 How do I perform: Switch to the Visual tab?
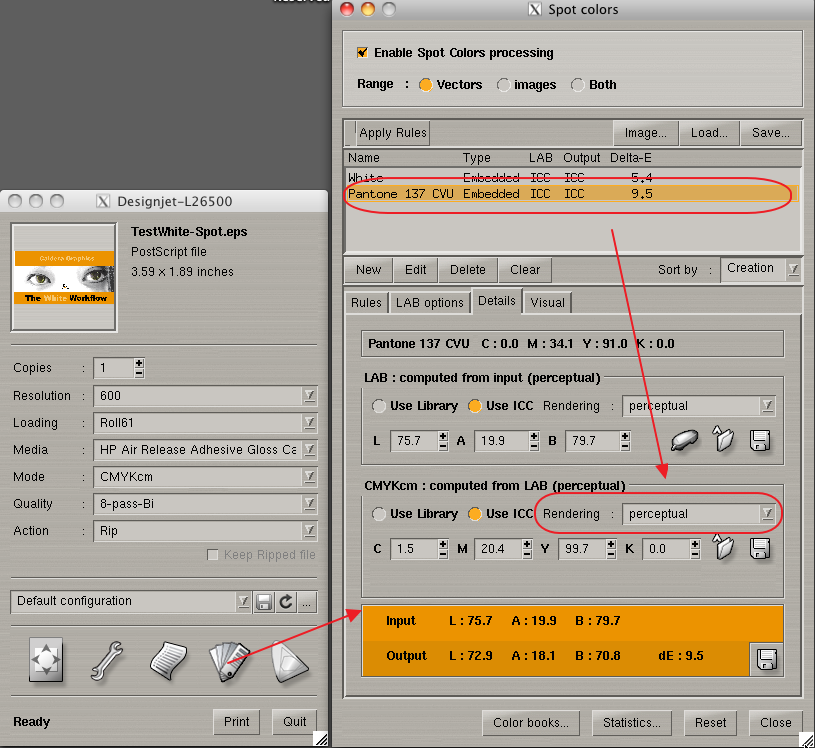tap(547, 302)
